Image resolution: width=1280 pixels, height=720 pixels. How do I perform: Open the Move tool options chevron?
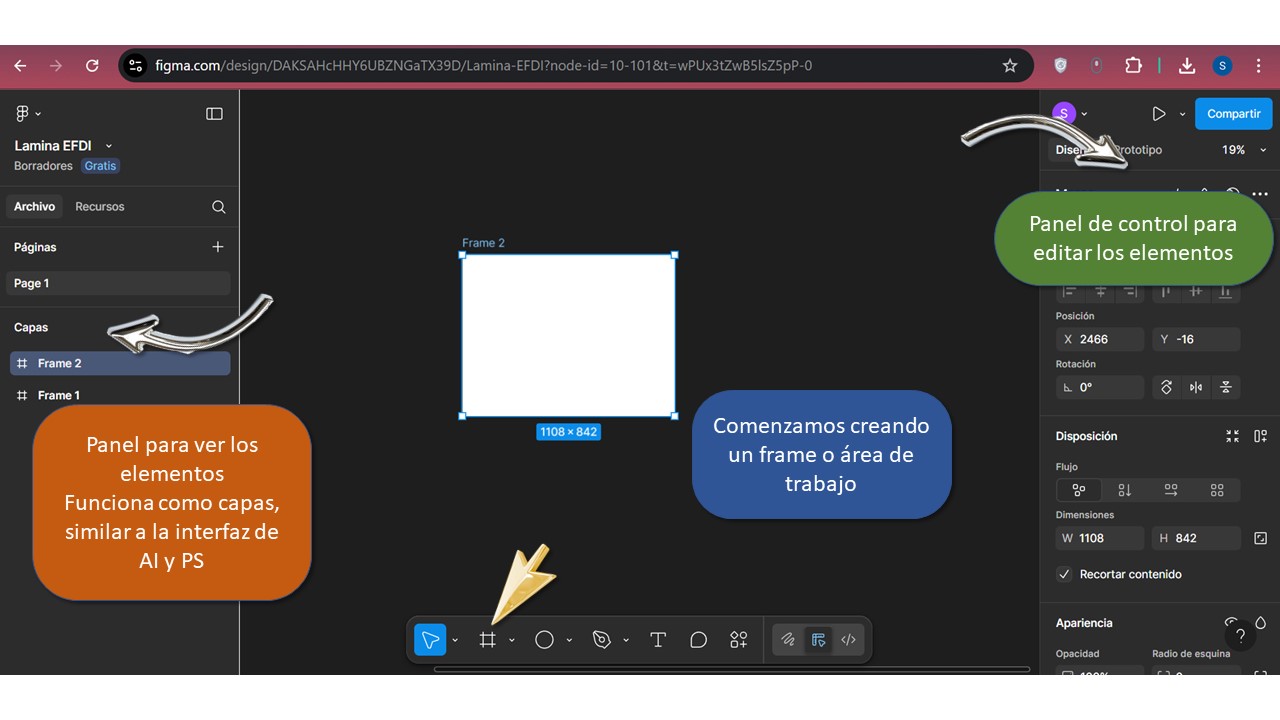pyautogui.click(x=455, y=640)
